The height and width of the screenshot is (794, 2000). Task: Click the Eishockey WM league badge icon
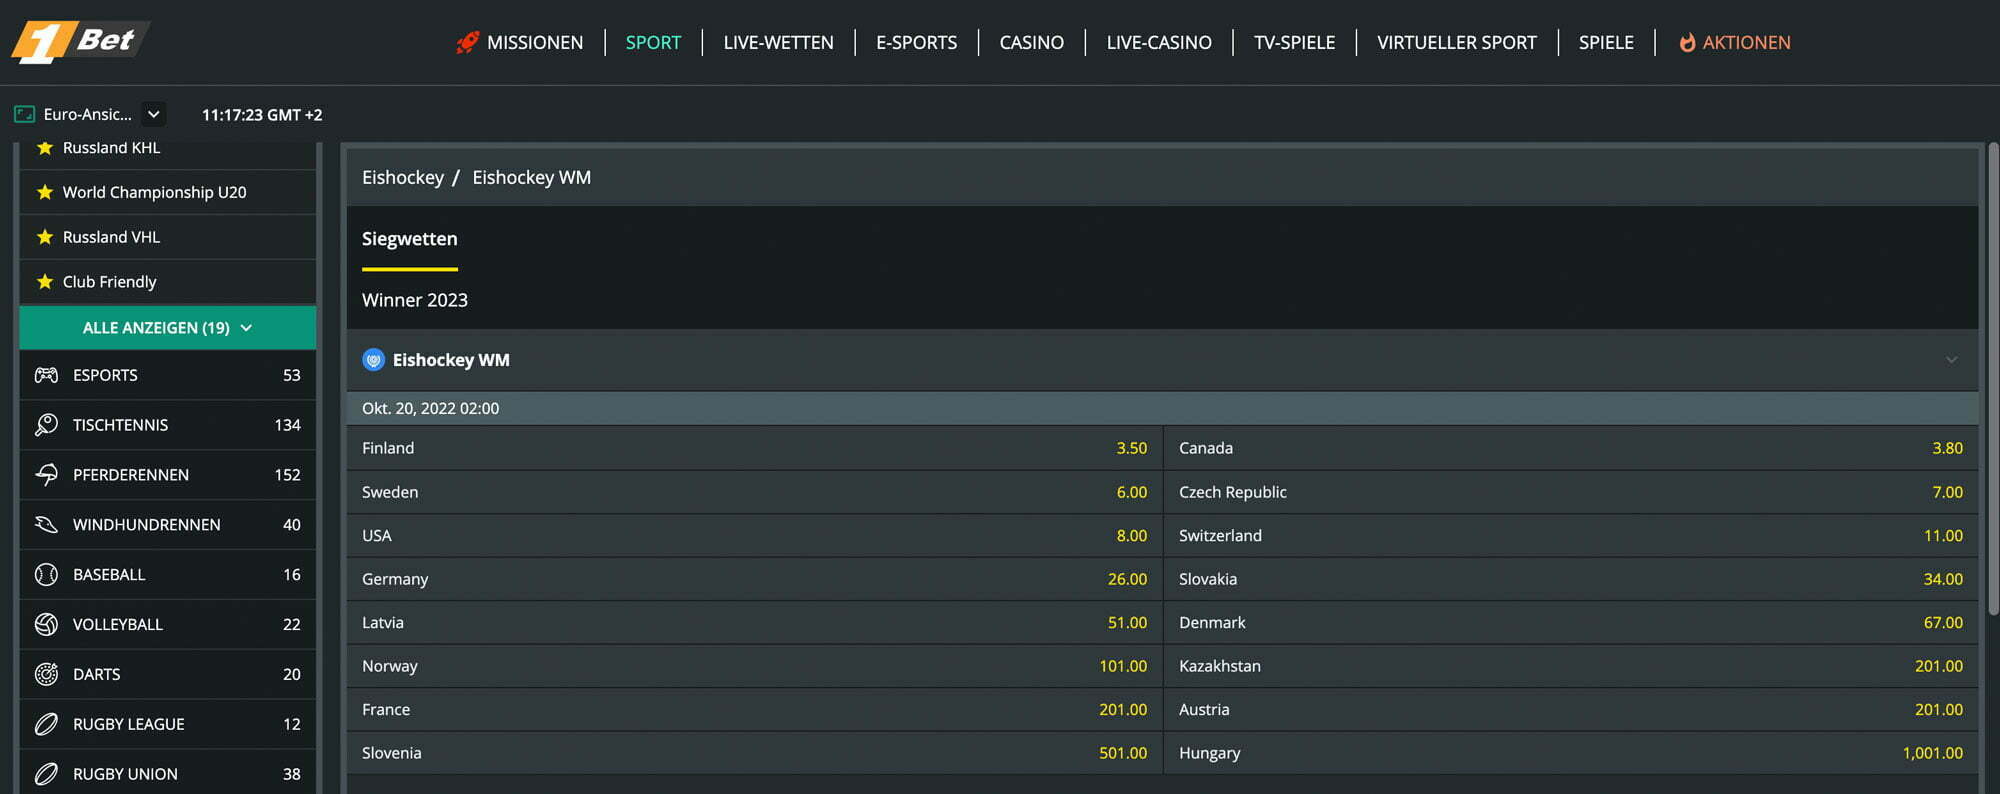point(373,360)
